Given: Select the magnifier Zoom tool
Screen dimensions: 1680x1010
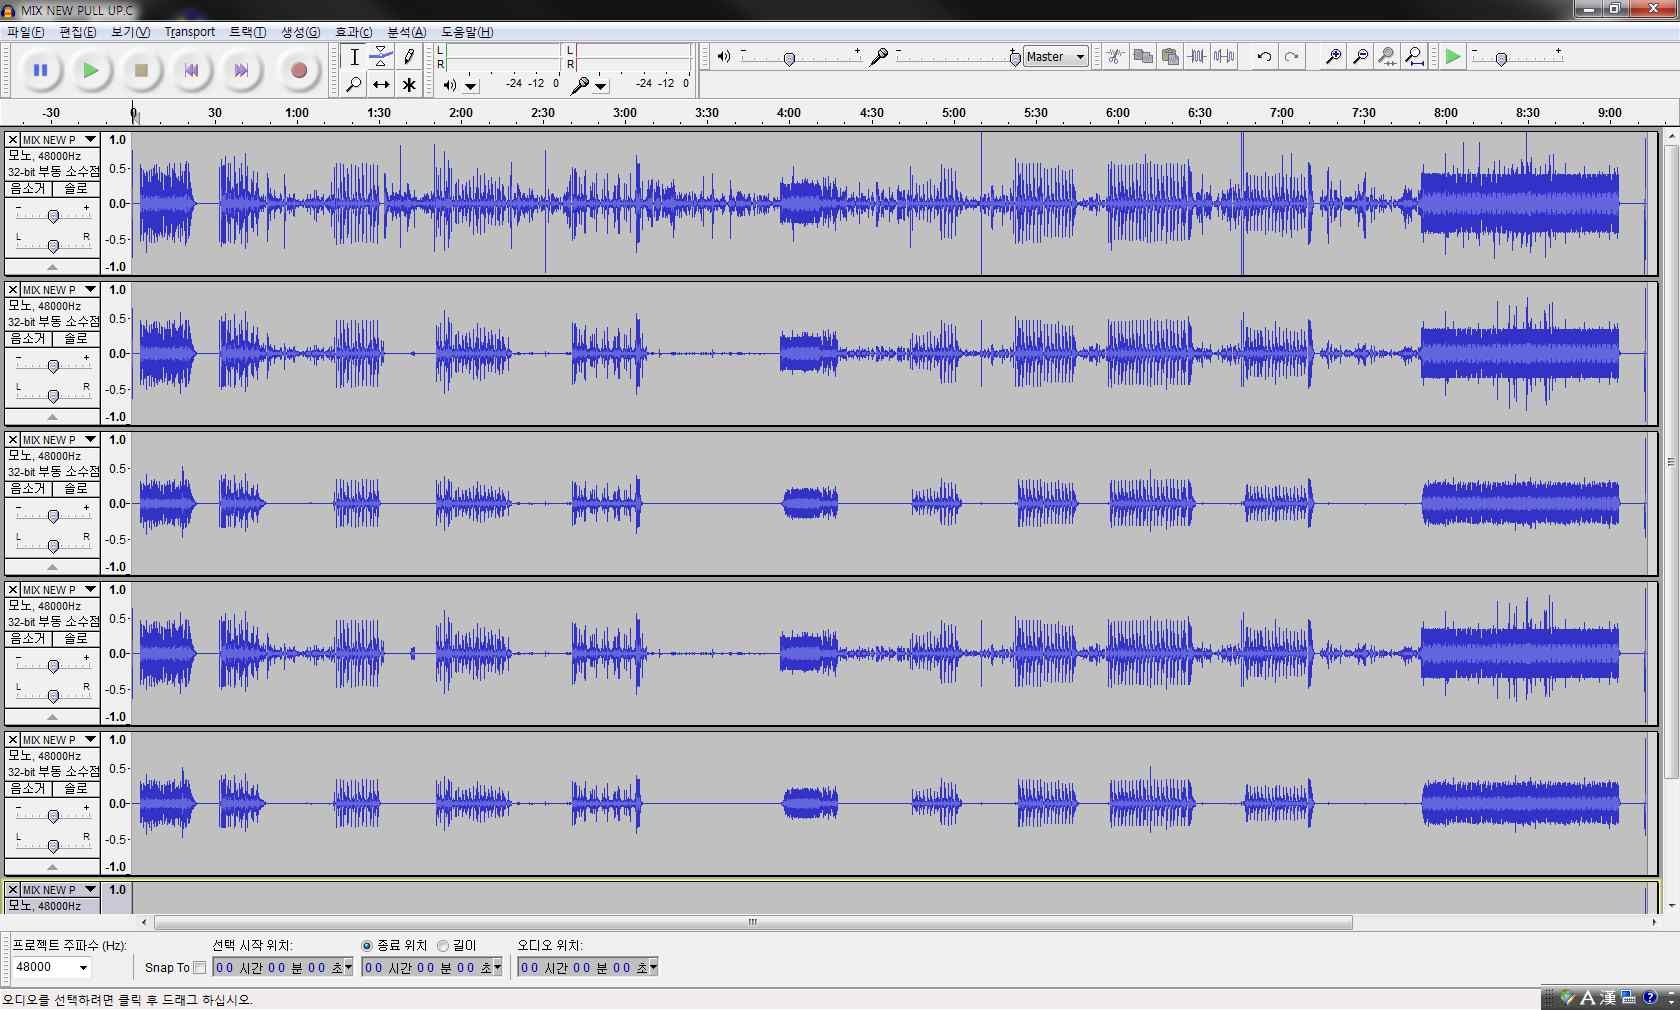Looking at the screenshot, I should tap(354, 85).
